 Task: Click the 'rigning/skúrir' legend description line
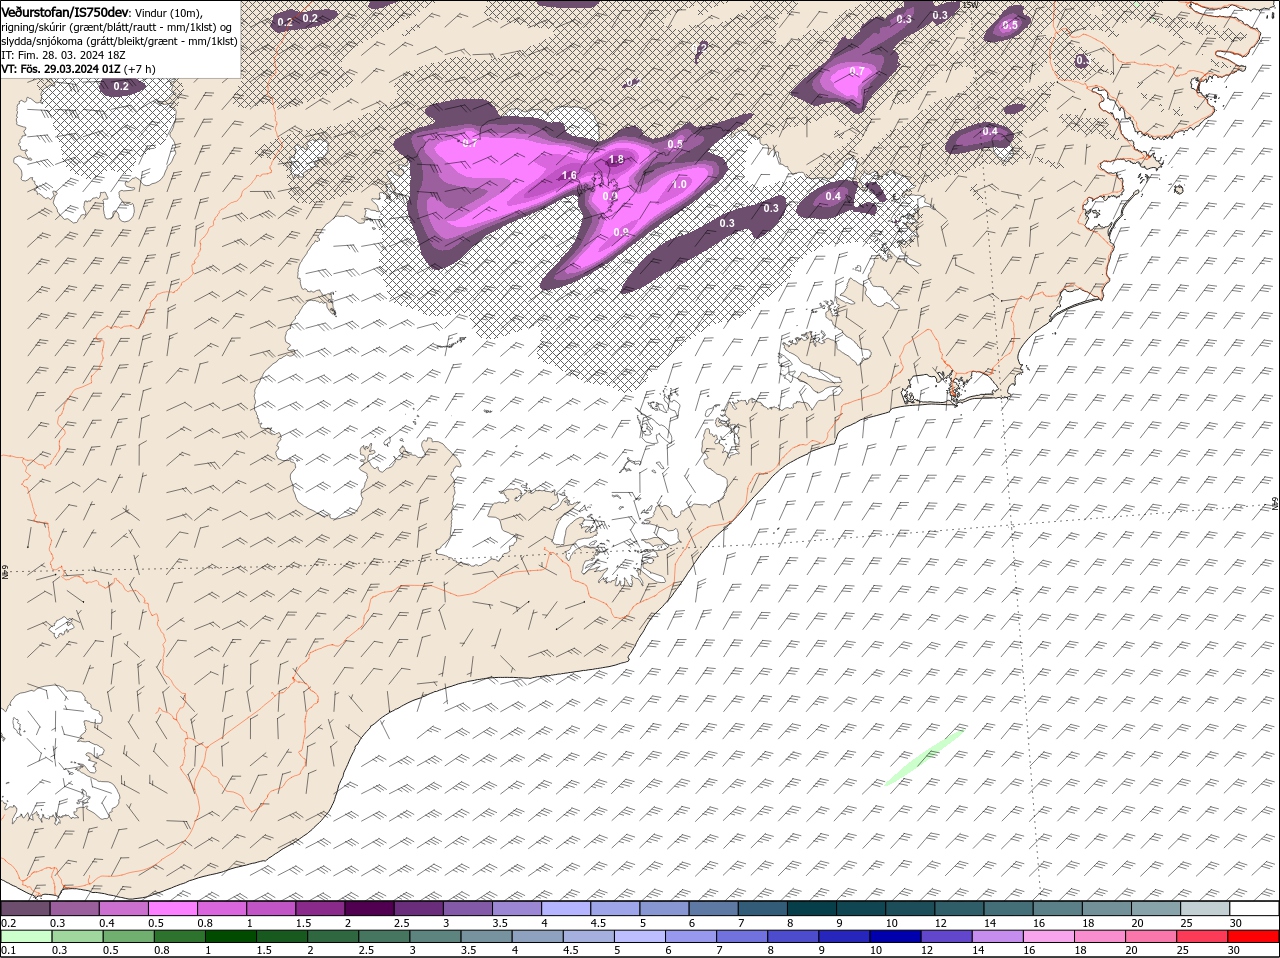117,27
